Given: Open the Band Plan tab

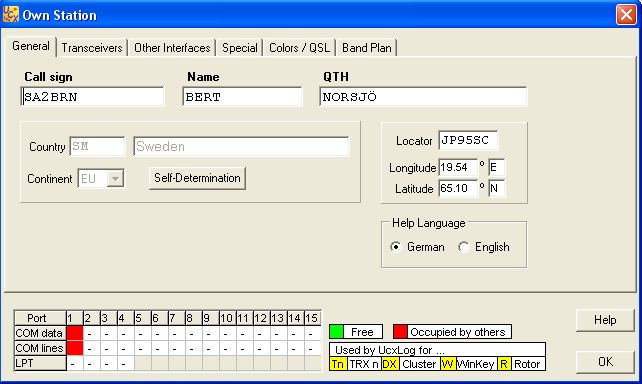Looking at the screenshot, I should 366,48.
